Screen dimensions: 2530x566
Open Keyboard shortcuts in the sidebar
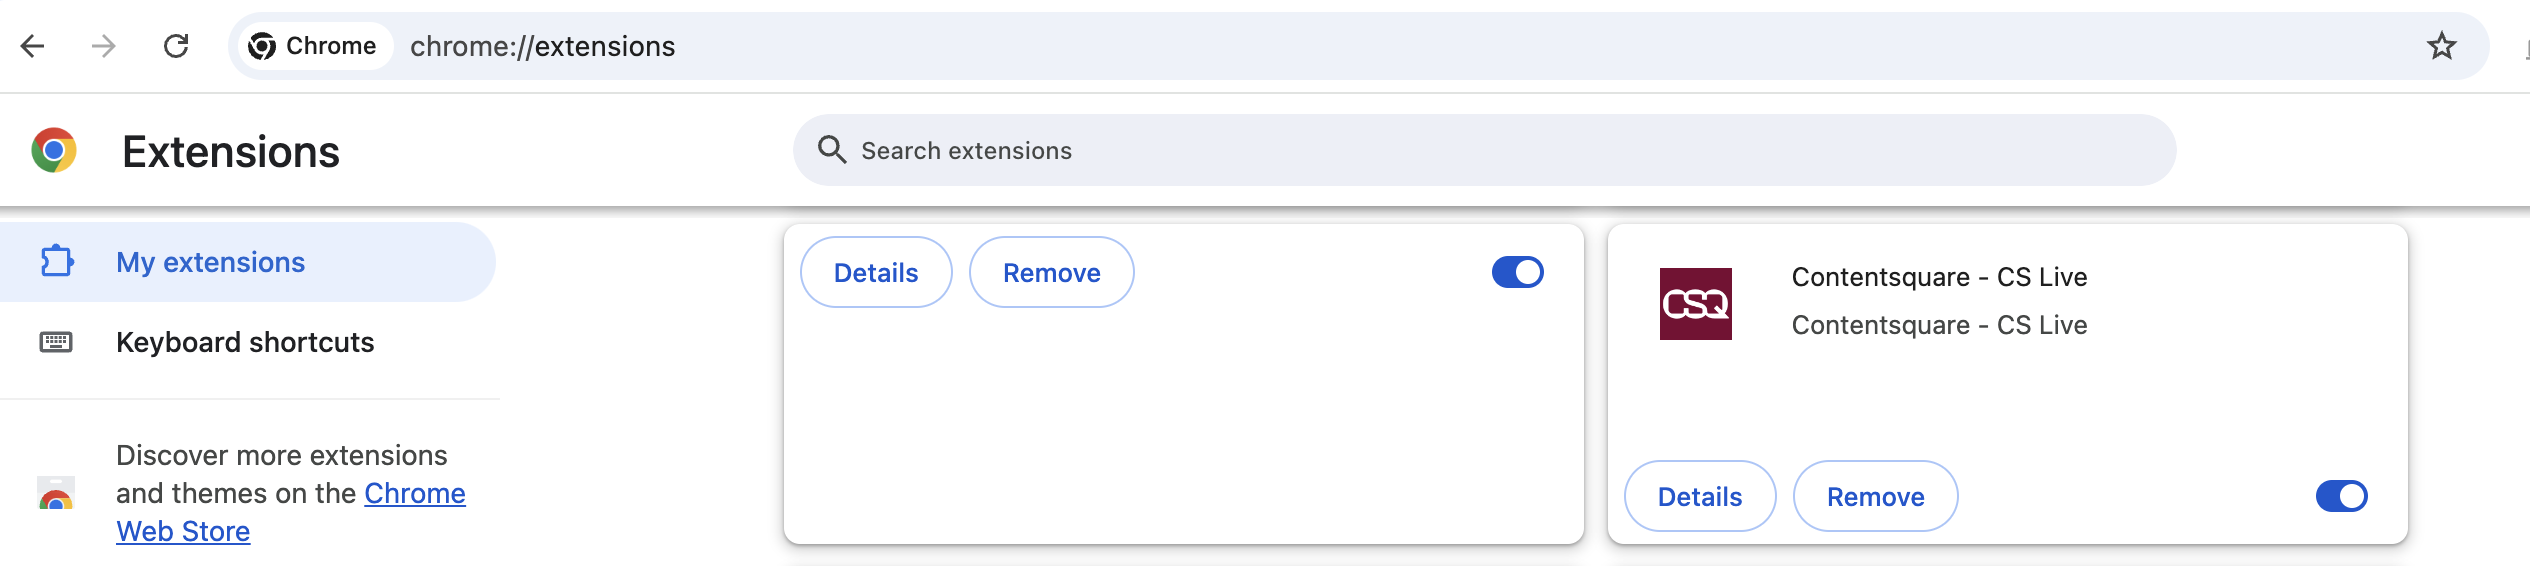pos(245,342)
